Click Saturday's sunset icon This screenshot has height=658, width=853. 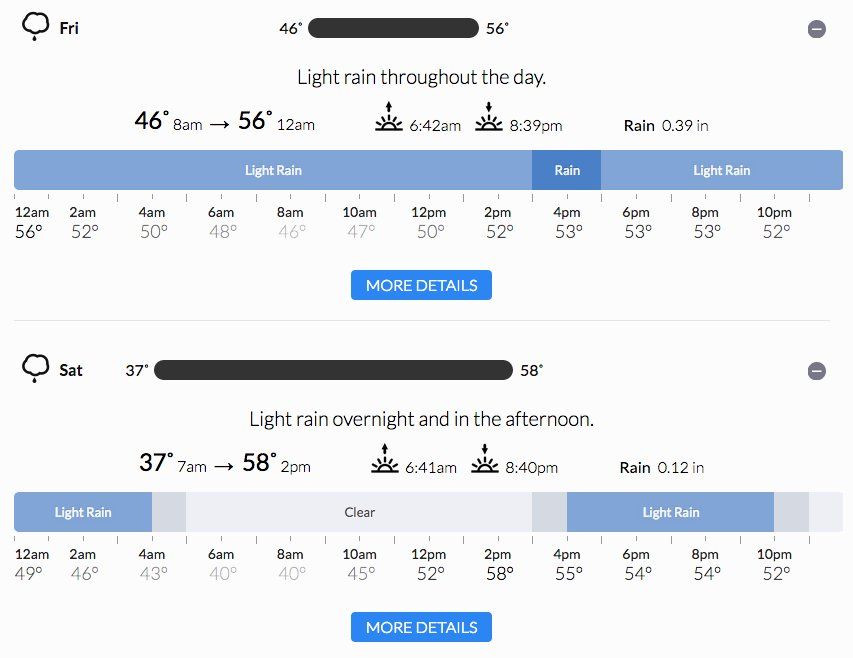[x=485, y=460]
